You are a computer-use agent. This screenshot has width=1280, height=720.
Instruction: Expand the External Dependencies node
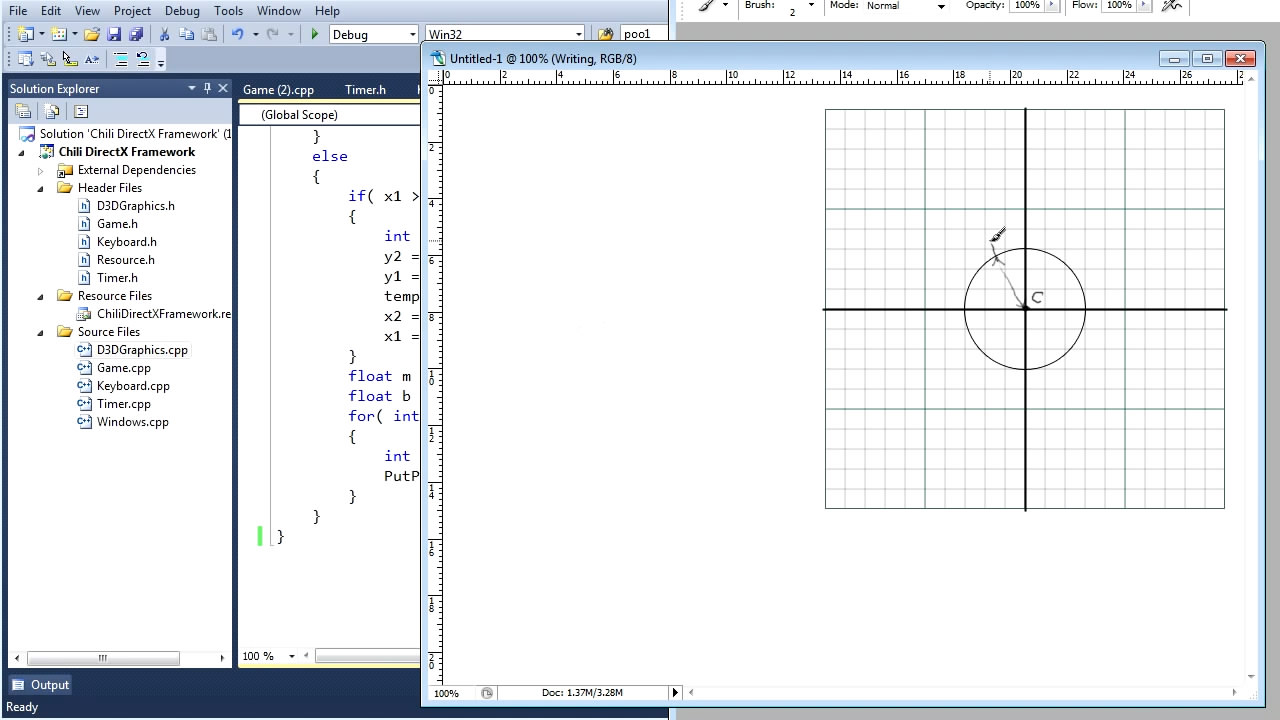click(x=41, y=171)
